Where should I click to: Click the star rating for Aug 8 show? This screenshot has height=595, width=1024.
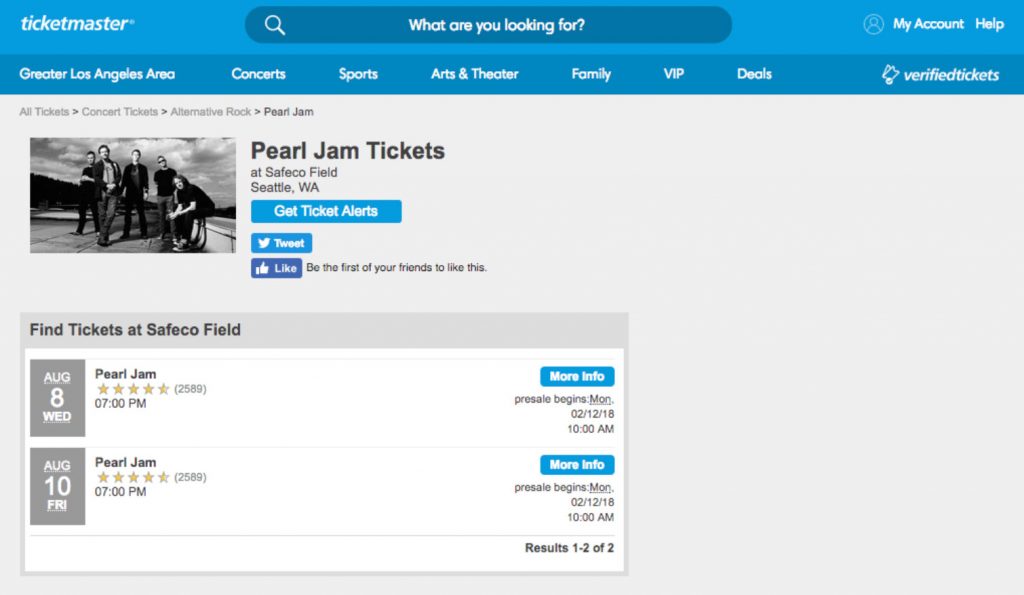(133, 389)
